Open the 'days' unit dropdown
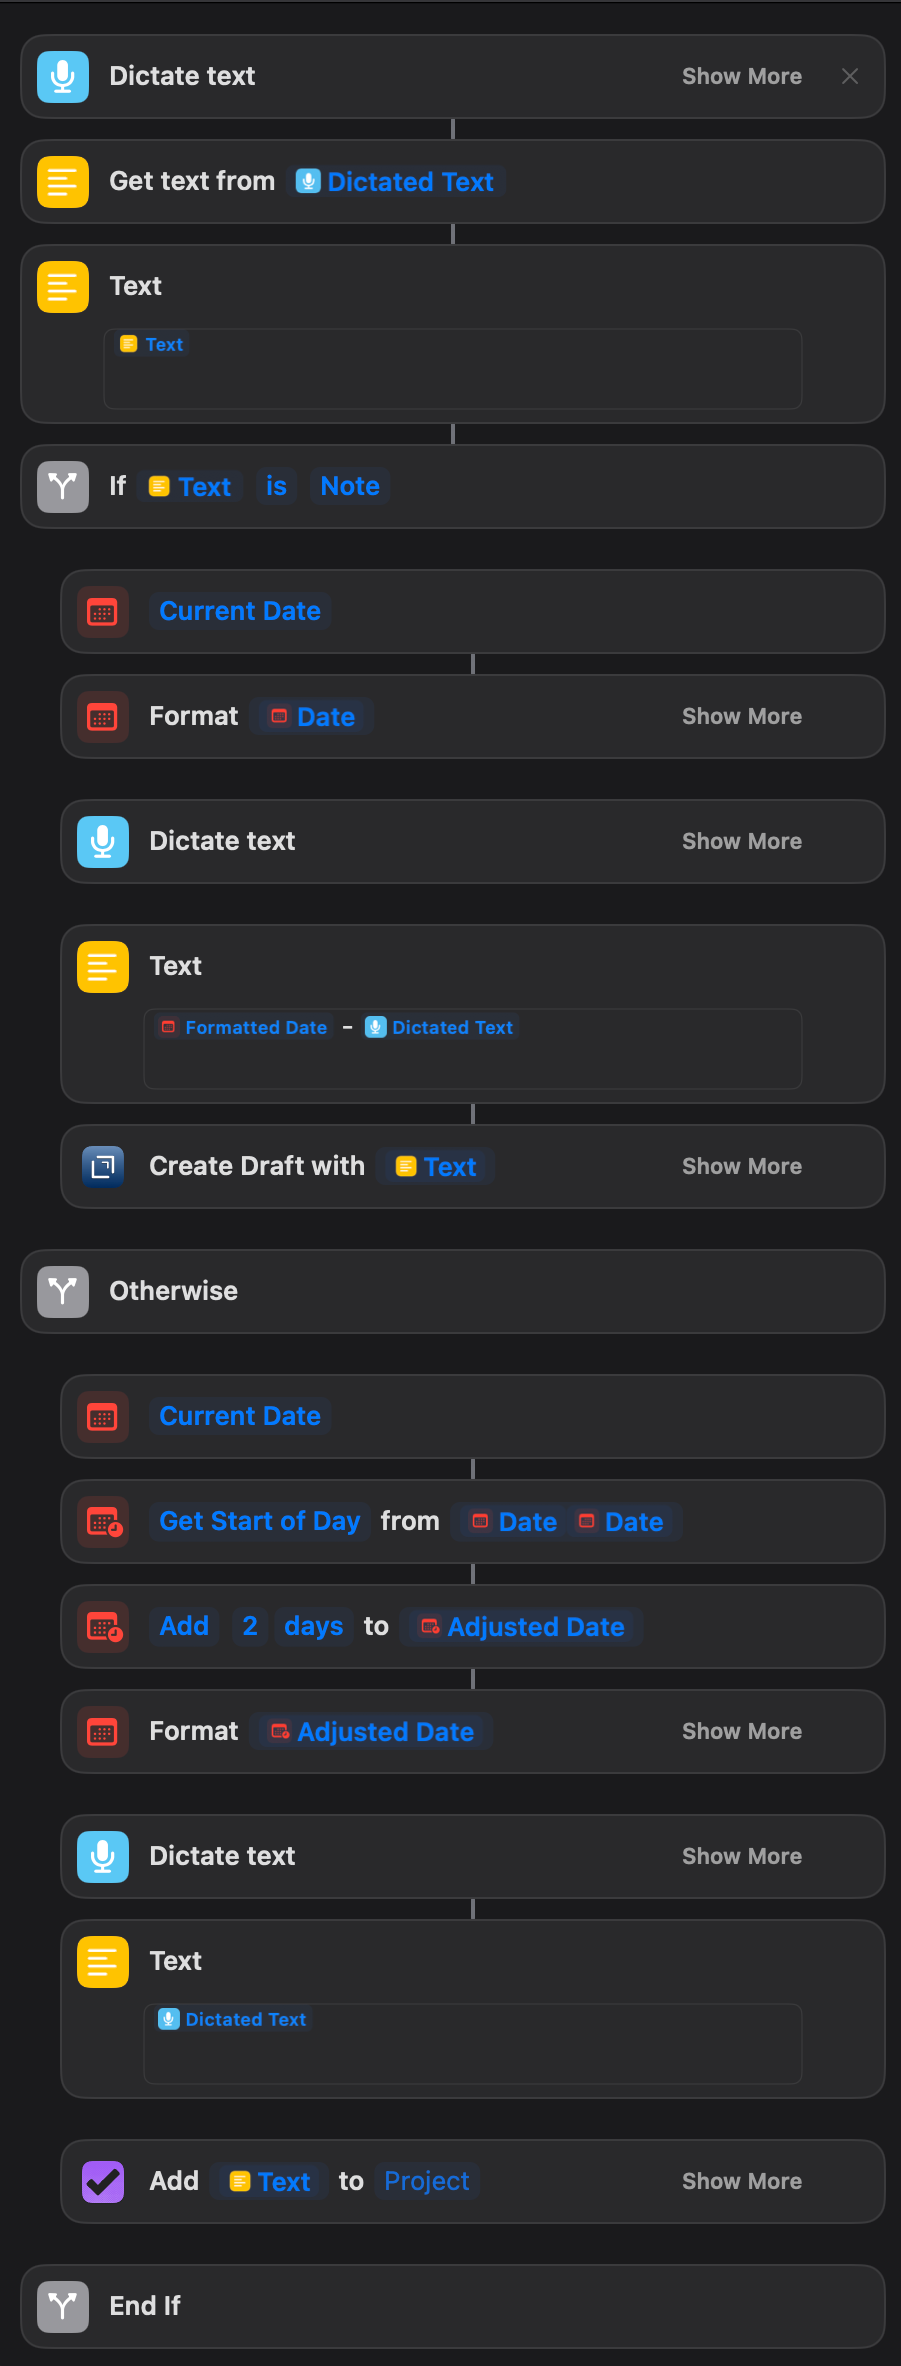 click(313, 1627)
